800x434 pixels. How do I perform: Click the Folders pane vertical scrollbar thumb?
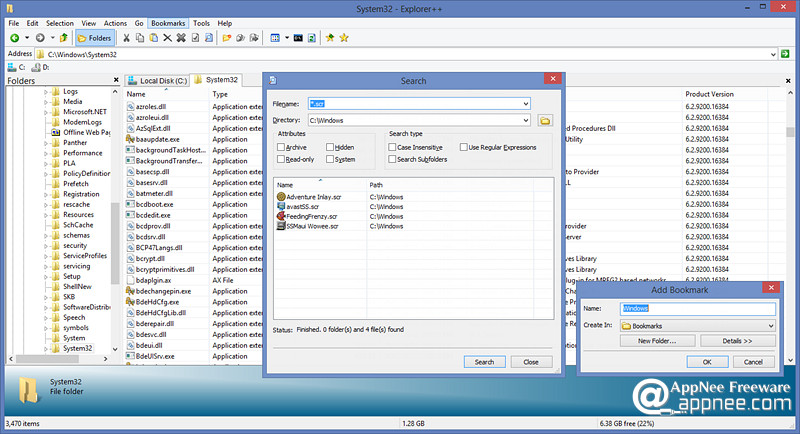pos(115,242)
